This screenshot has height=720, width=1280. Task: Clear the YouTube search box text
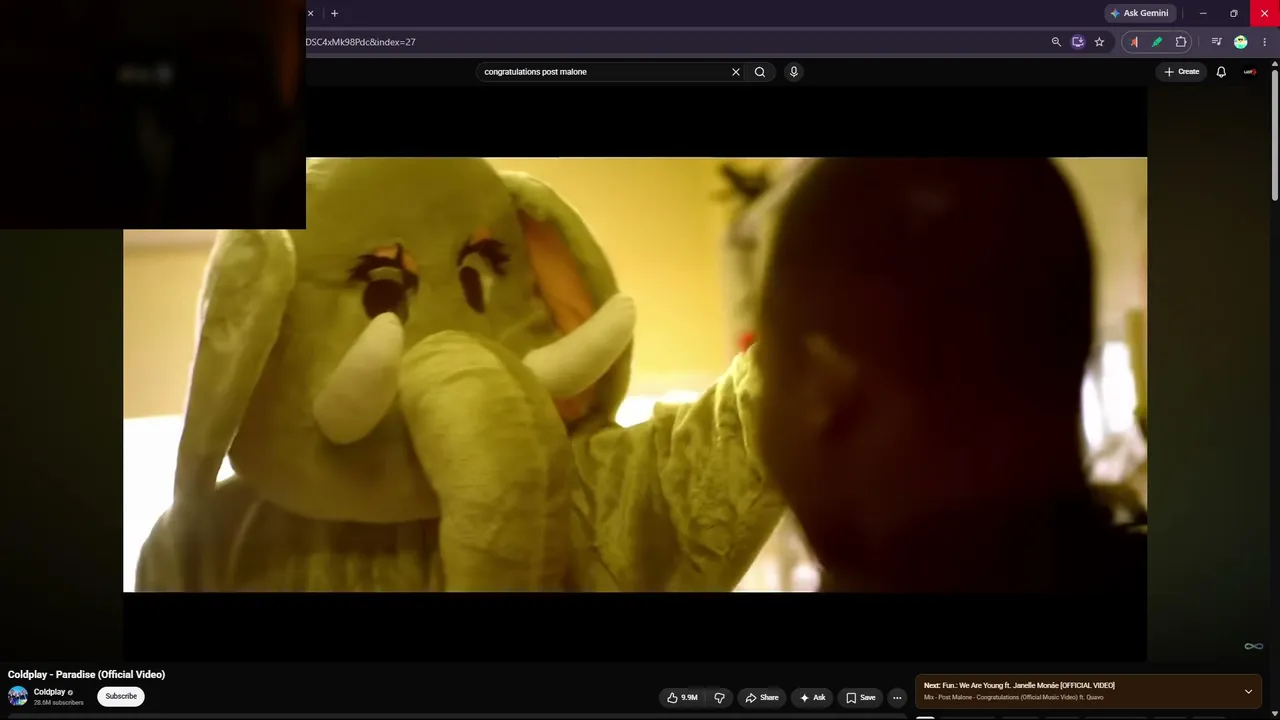coord(736,72)
